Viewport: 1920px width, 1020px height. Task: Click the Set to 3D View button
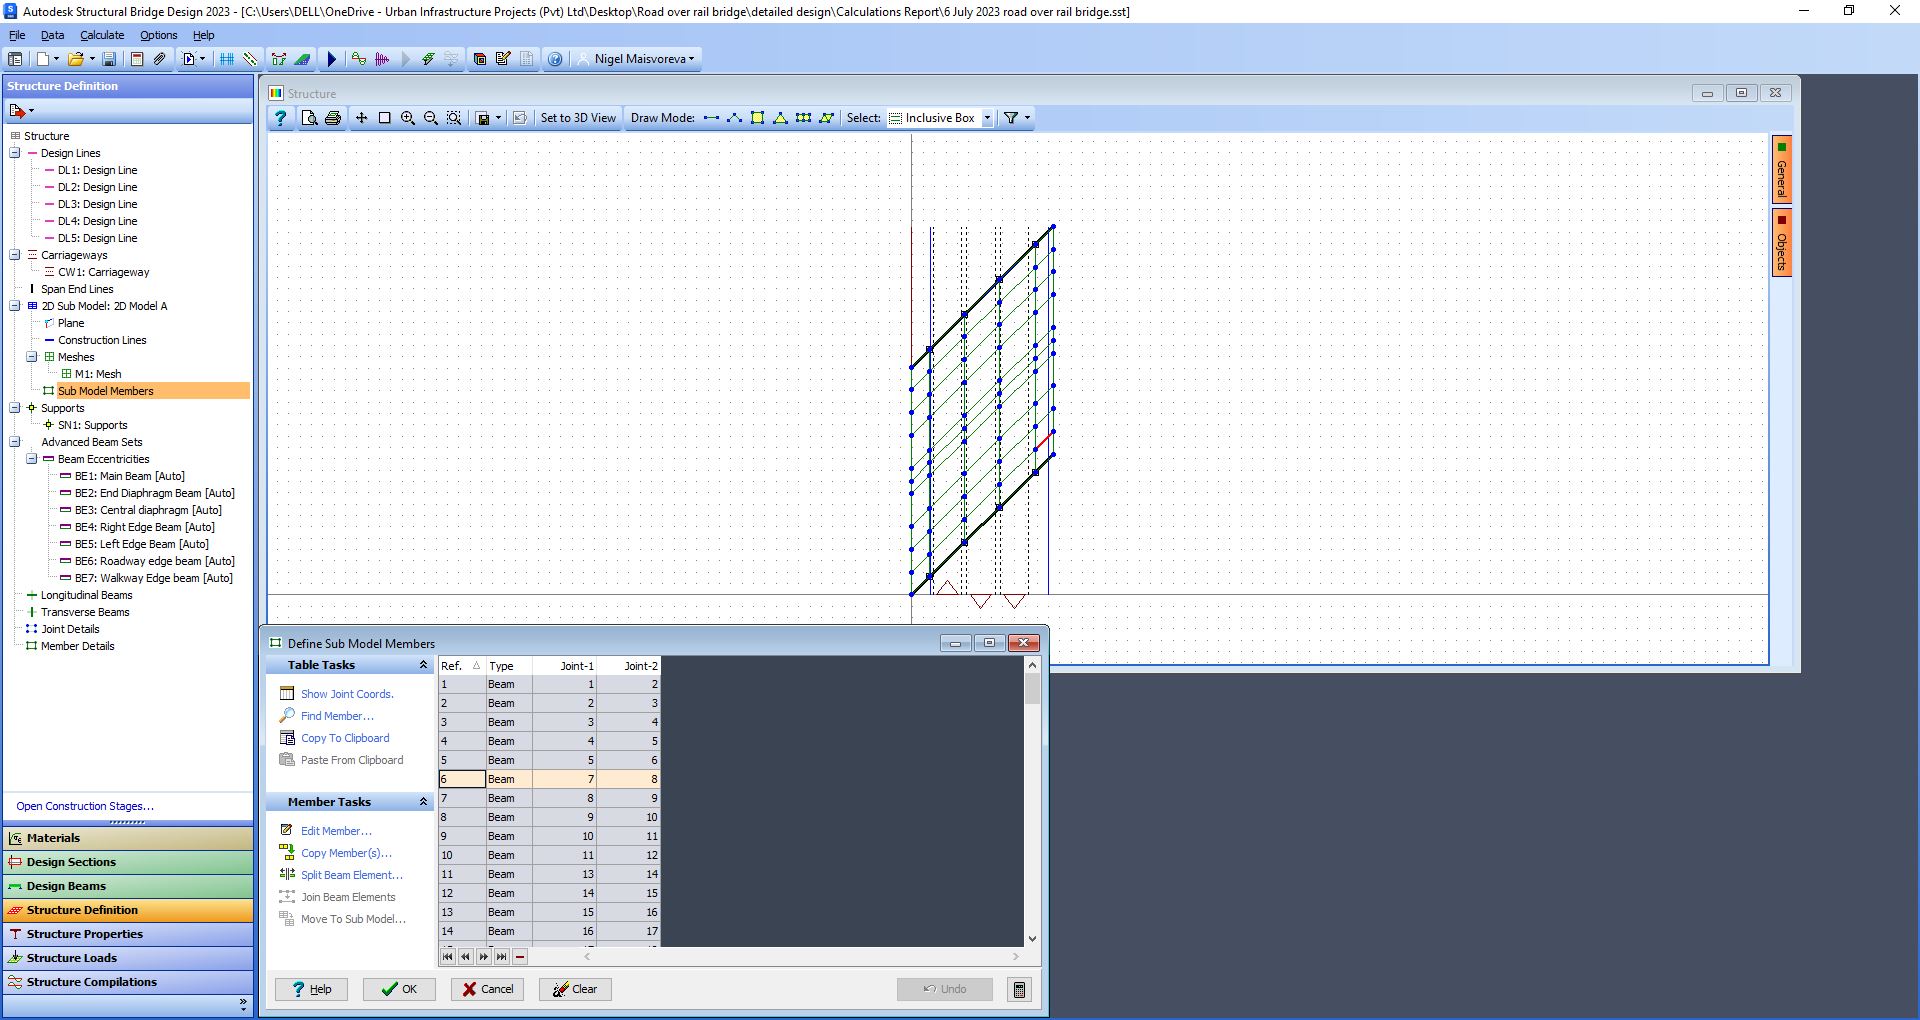coord(578,117)
